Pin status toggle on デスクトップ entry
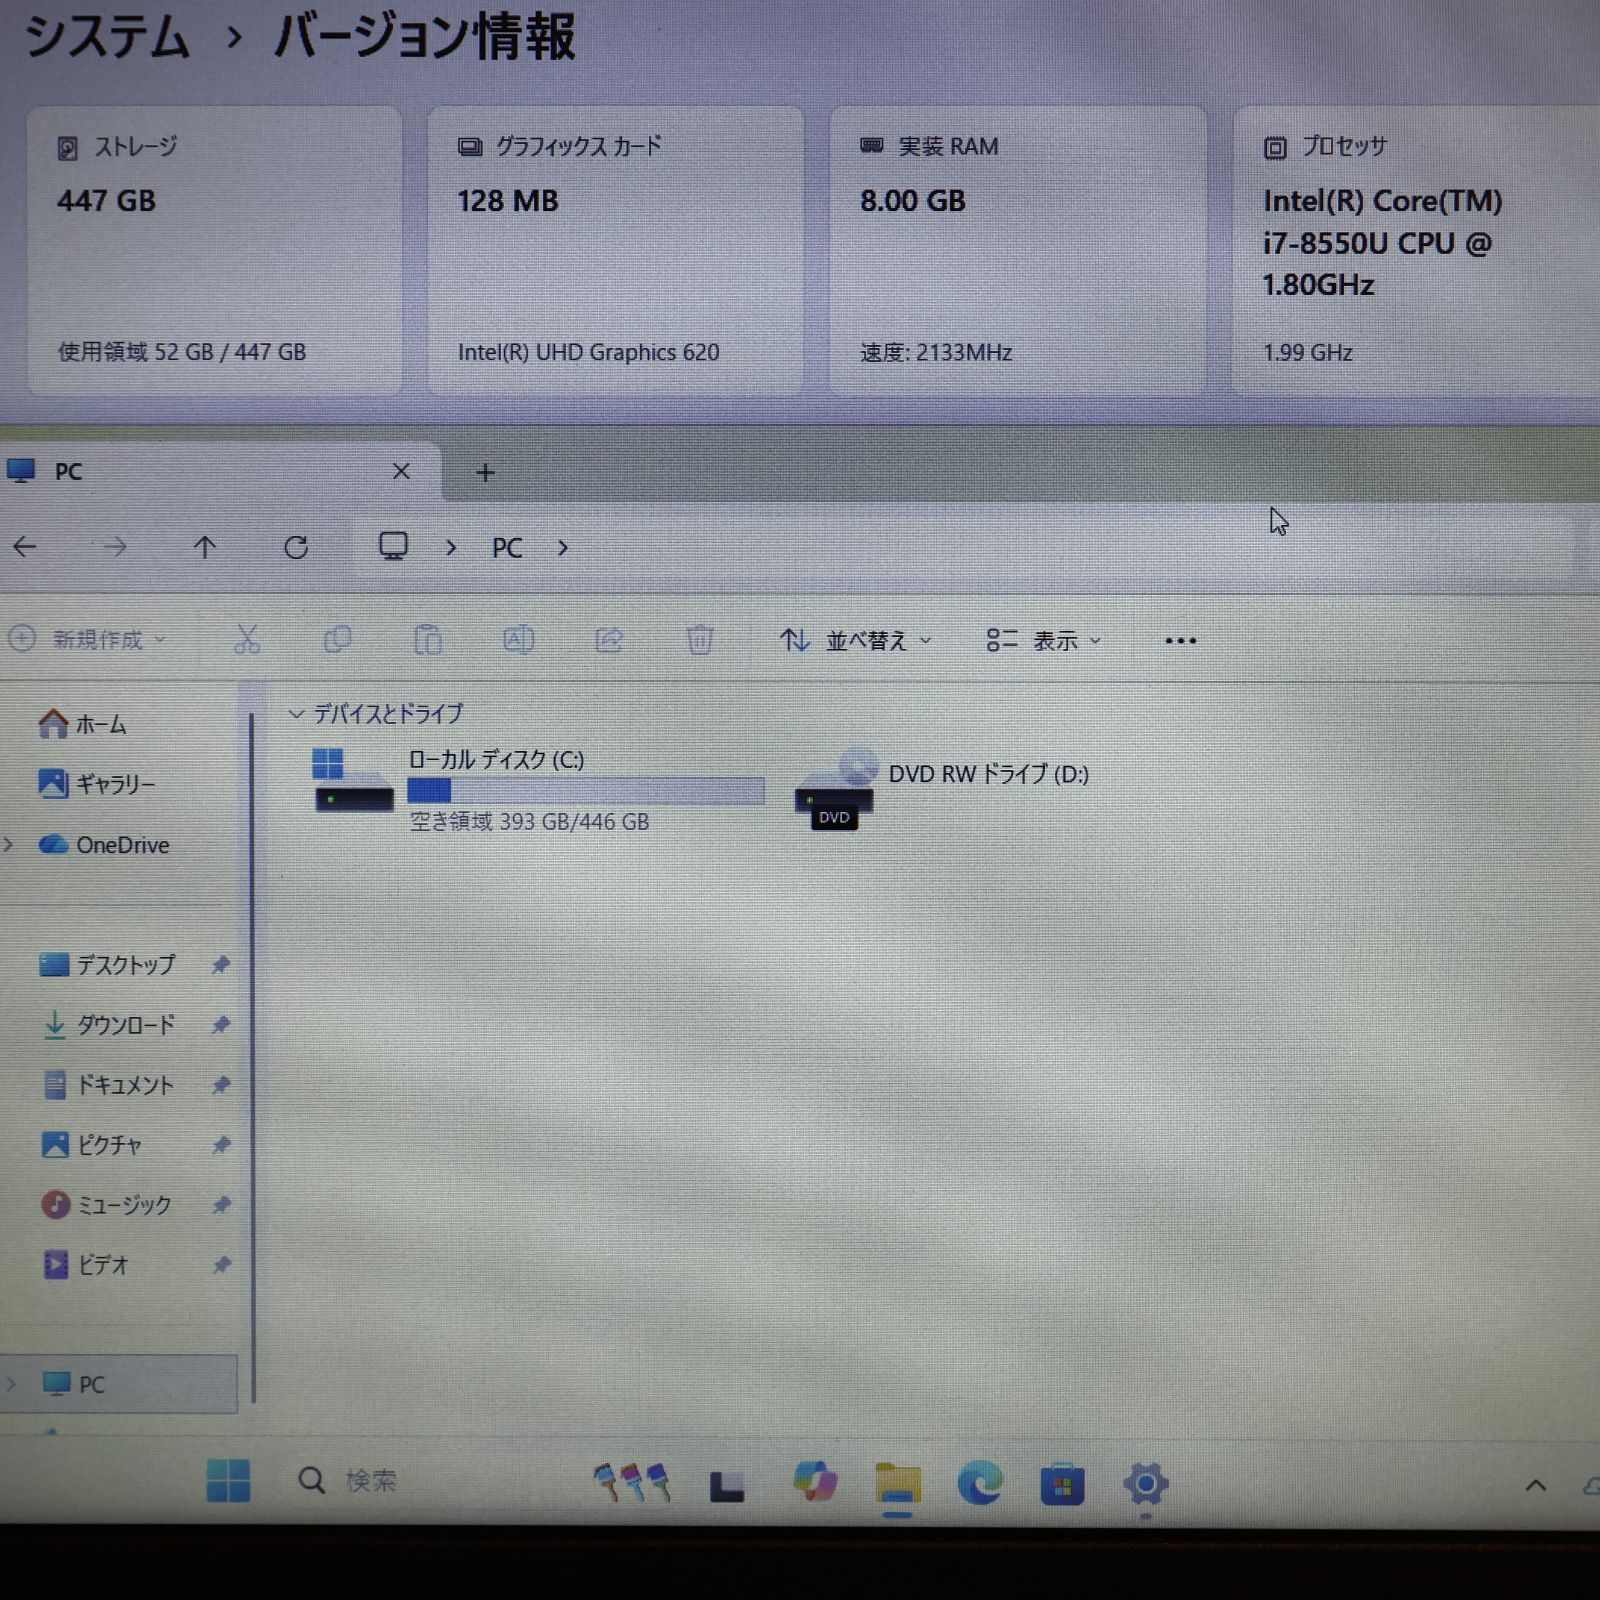The width and height of the screenshot is (1600, 1600). [221, 965]
